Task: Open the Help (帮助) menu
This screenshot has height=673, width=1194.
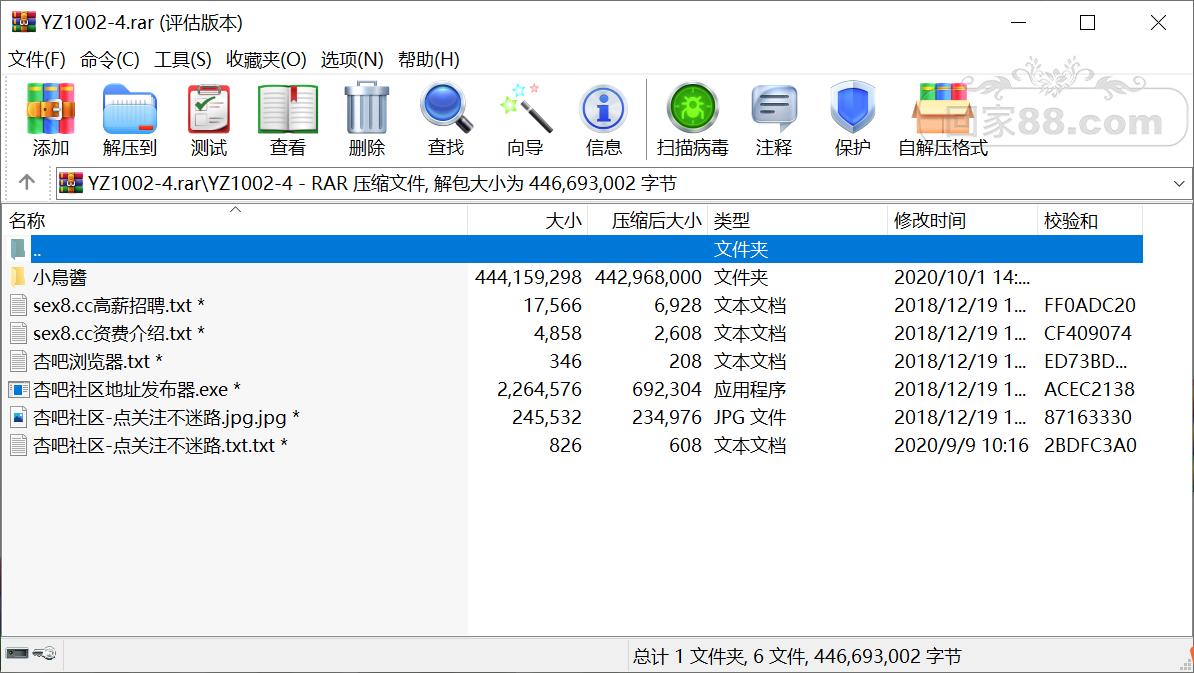Action: [429, 59]
